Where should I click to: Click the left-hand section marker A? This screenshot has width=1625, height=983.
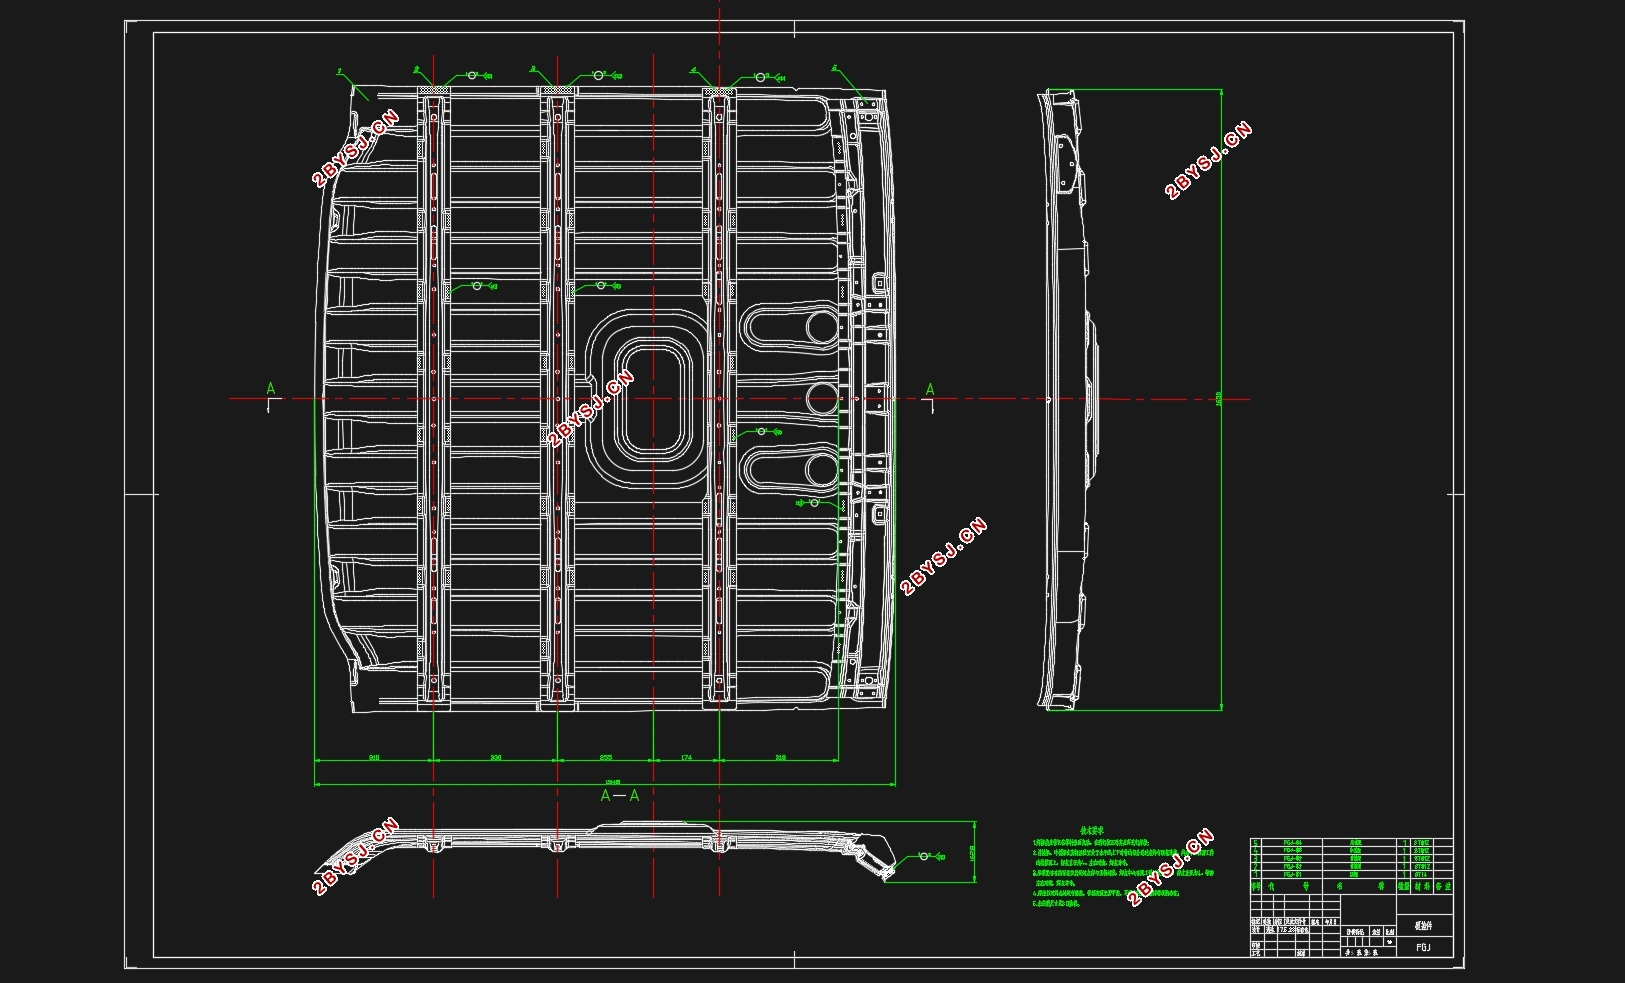[270, 389]
